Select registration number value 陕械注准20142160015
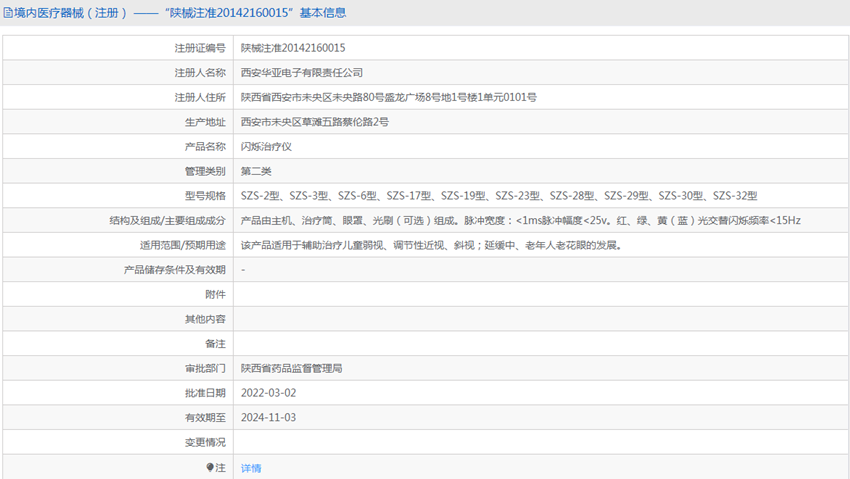This screenshot has height=479, width=850. pos(293,48)
